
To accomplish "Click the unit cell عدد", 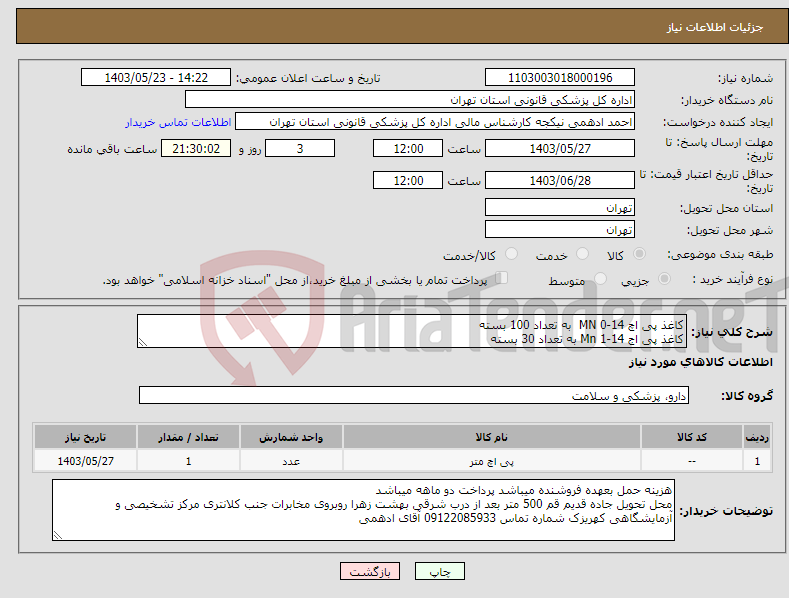I will (x=291, y=461).
